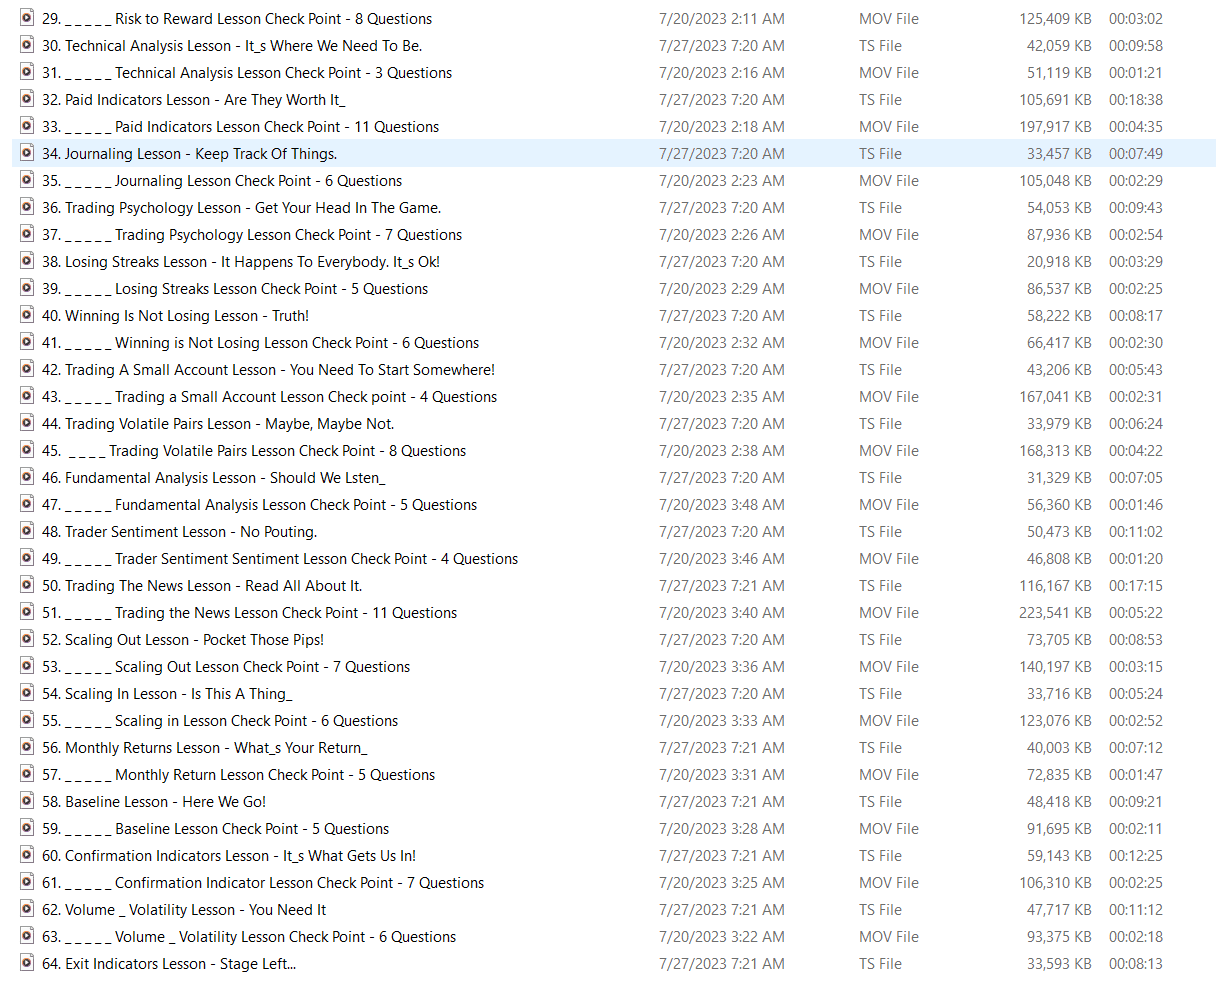Click the 00:18:38 duration value

(x=1136, y=100)
